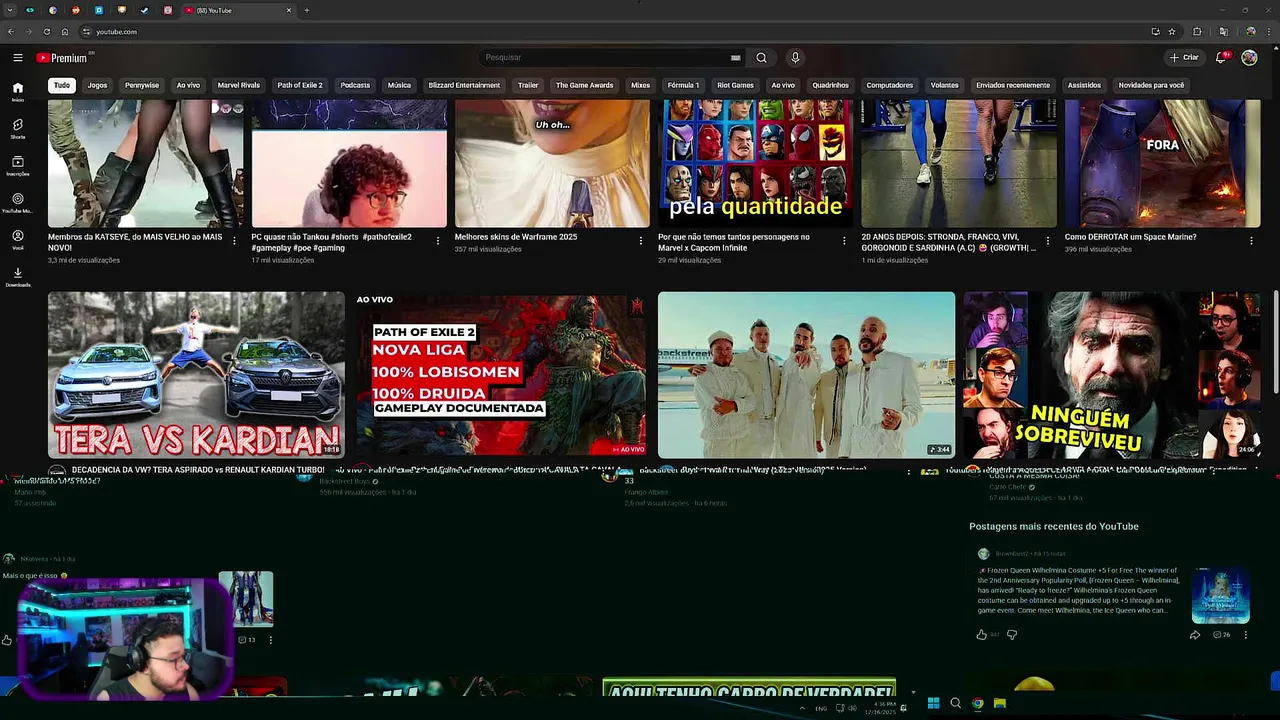Viewport: 1280px width, 720px height.
Task: Open options for 20 ANOS DEPOIS video
Action: pyautogui.click(x=1048, y=241)
